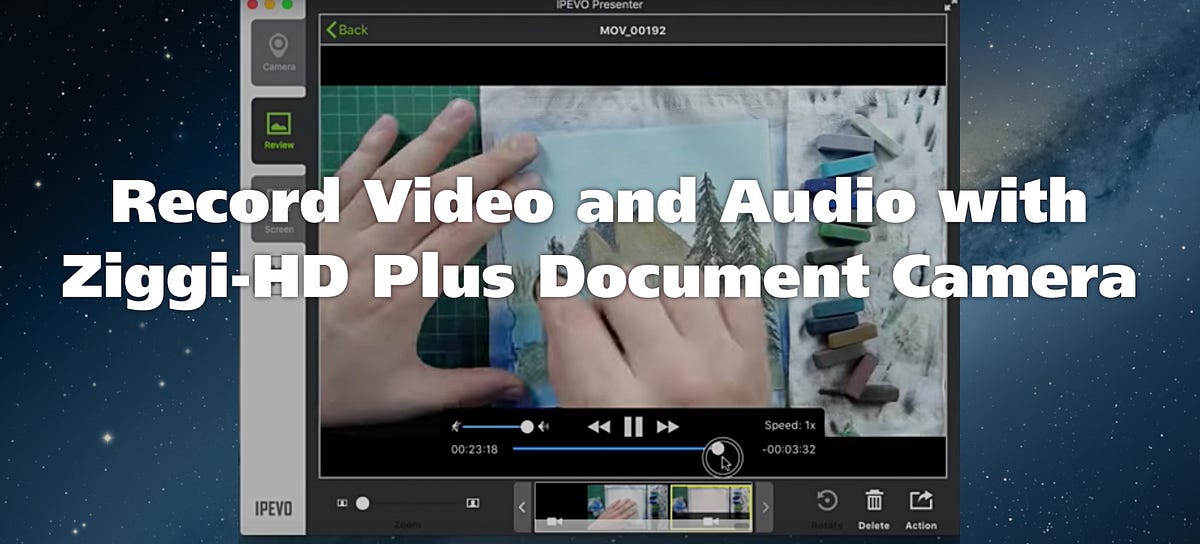Minimize the IPEVO Presenter window
This screenshot has width=1200, height=544.
tap(270, 4)
